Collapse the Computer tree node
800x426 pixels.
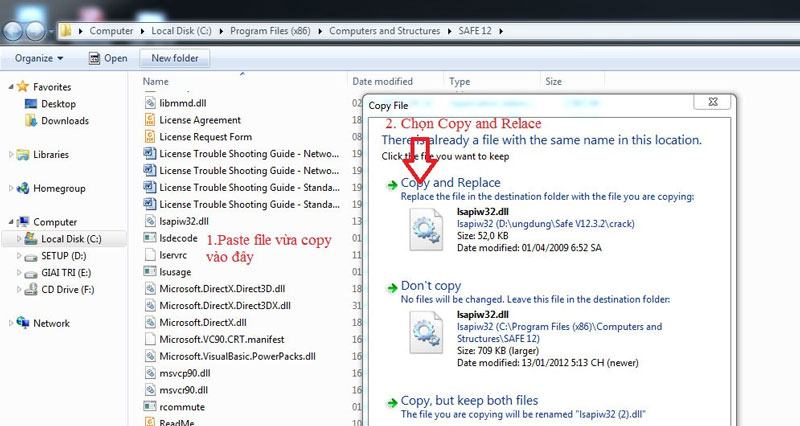click(x=11, y=222)
